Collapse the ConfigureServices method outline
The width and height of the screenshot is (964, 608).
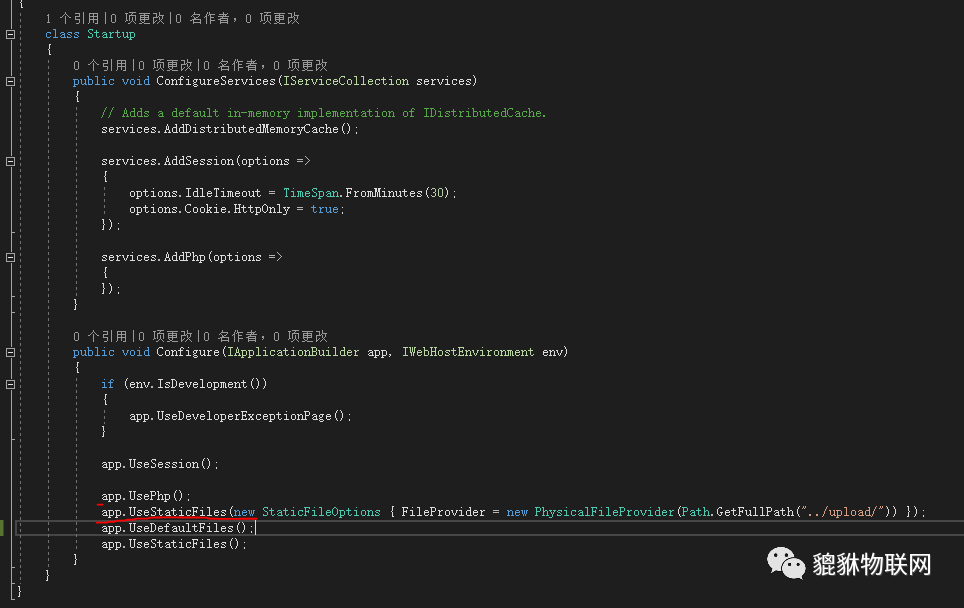(x=10, y=81)
